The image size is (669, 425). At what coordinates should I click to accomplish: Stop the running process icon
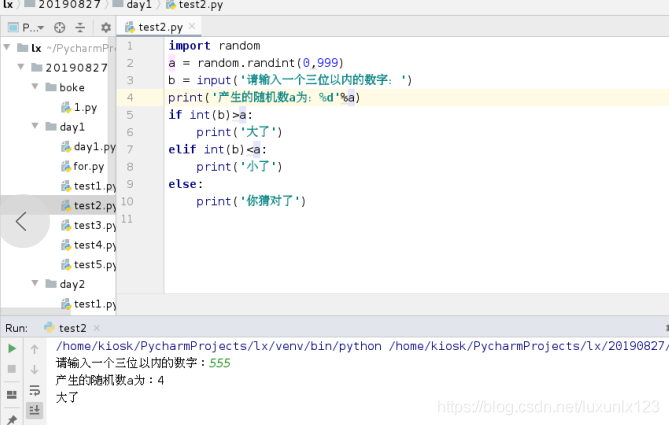coord(12,369)
